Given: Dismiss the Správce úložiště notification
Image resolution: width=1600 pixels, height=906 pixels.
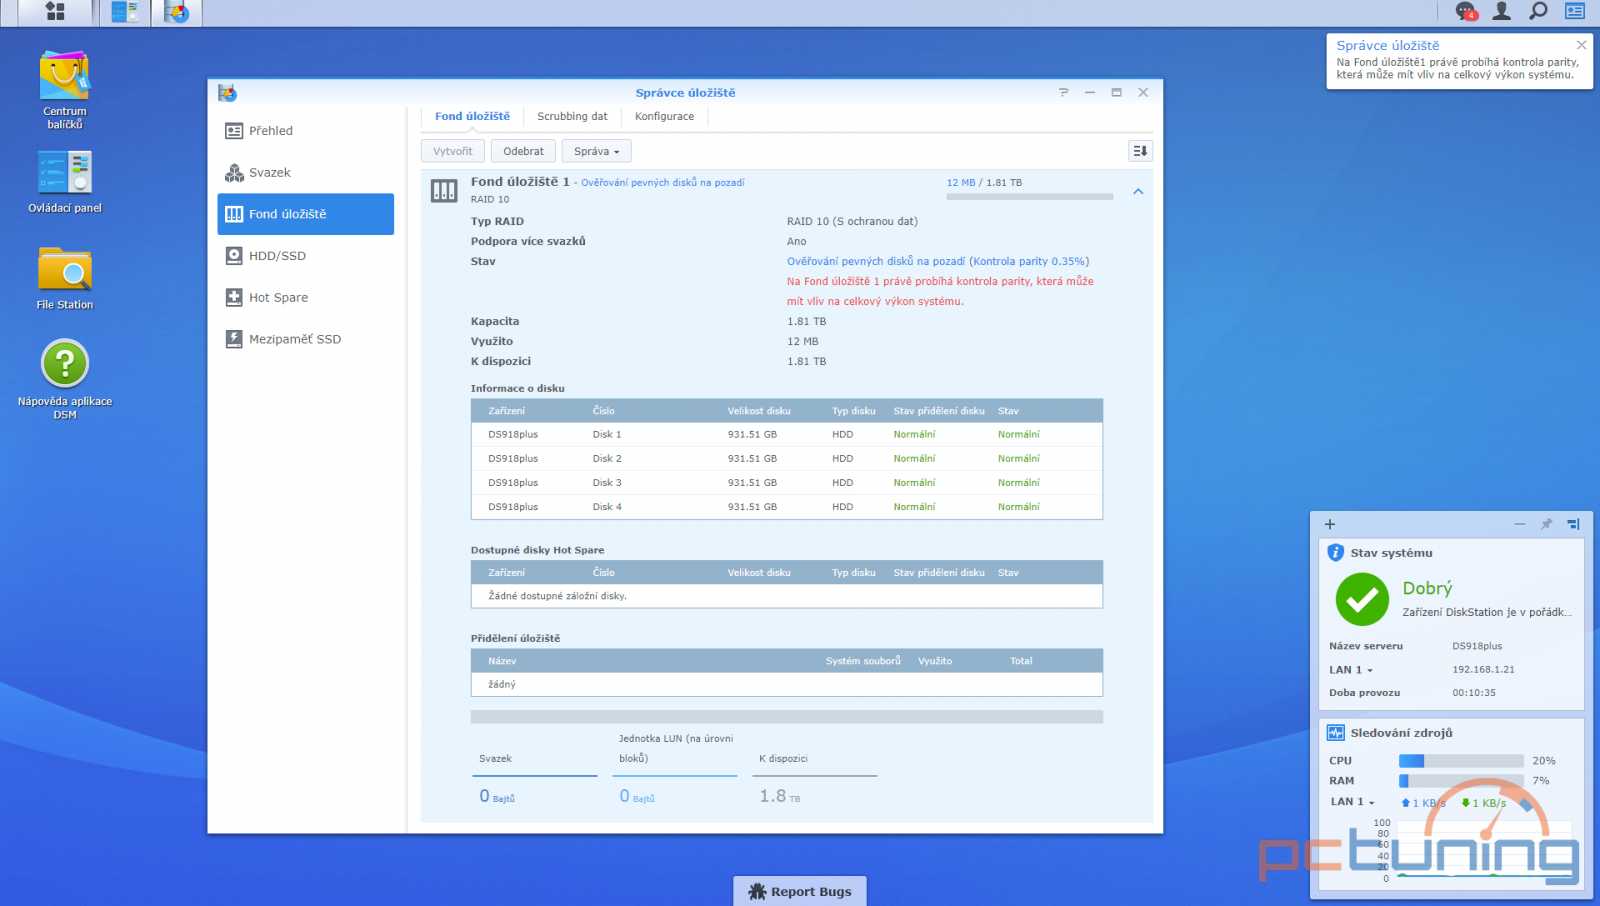Looking at the screenshot, I should (1581, 45).
